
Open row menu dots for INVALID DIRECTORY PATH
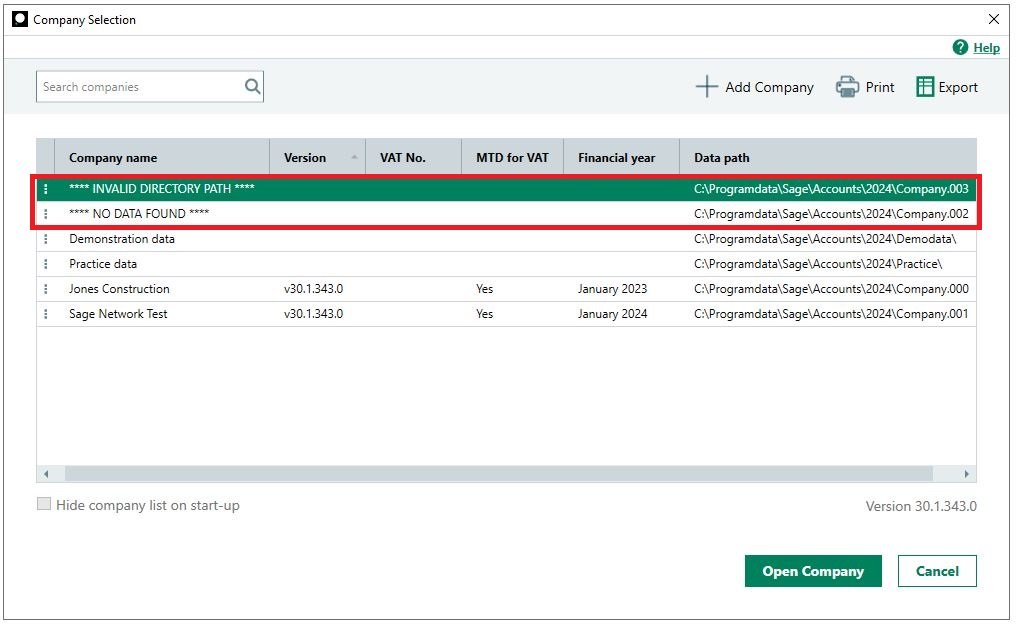[x=45, y=189]
